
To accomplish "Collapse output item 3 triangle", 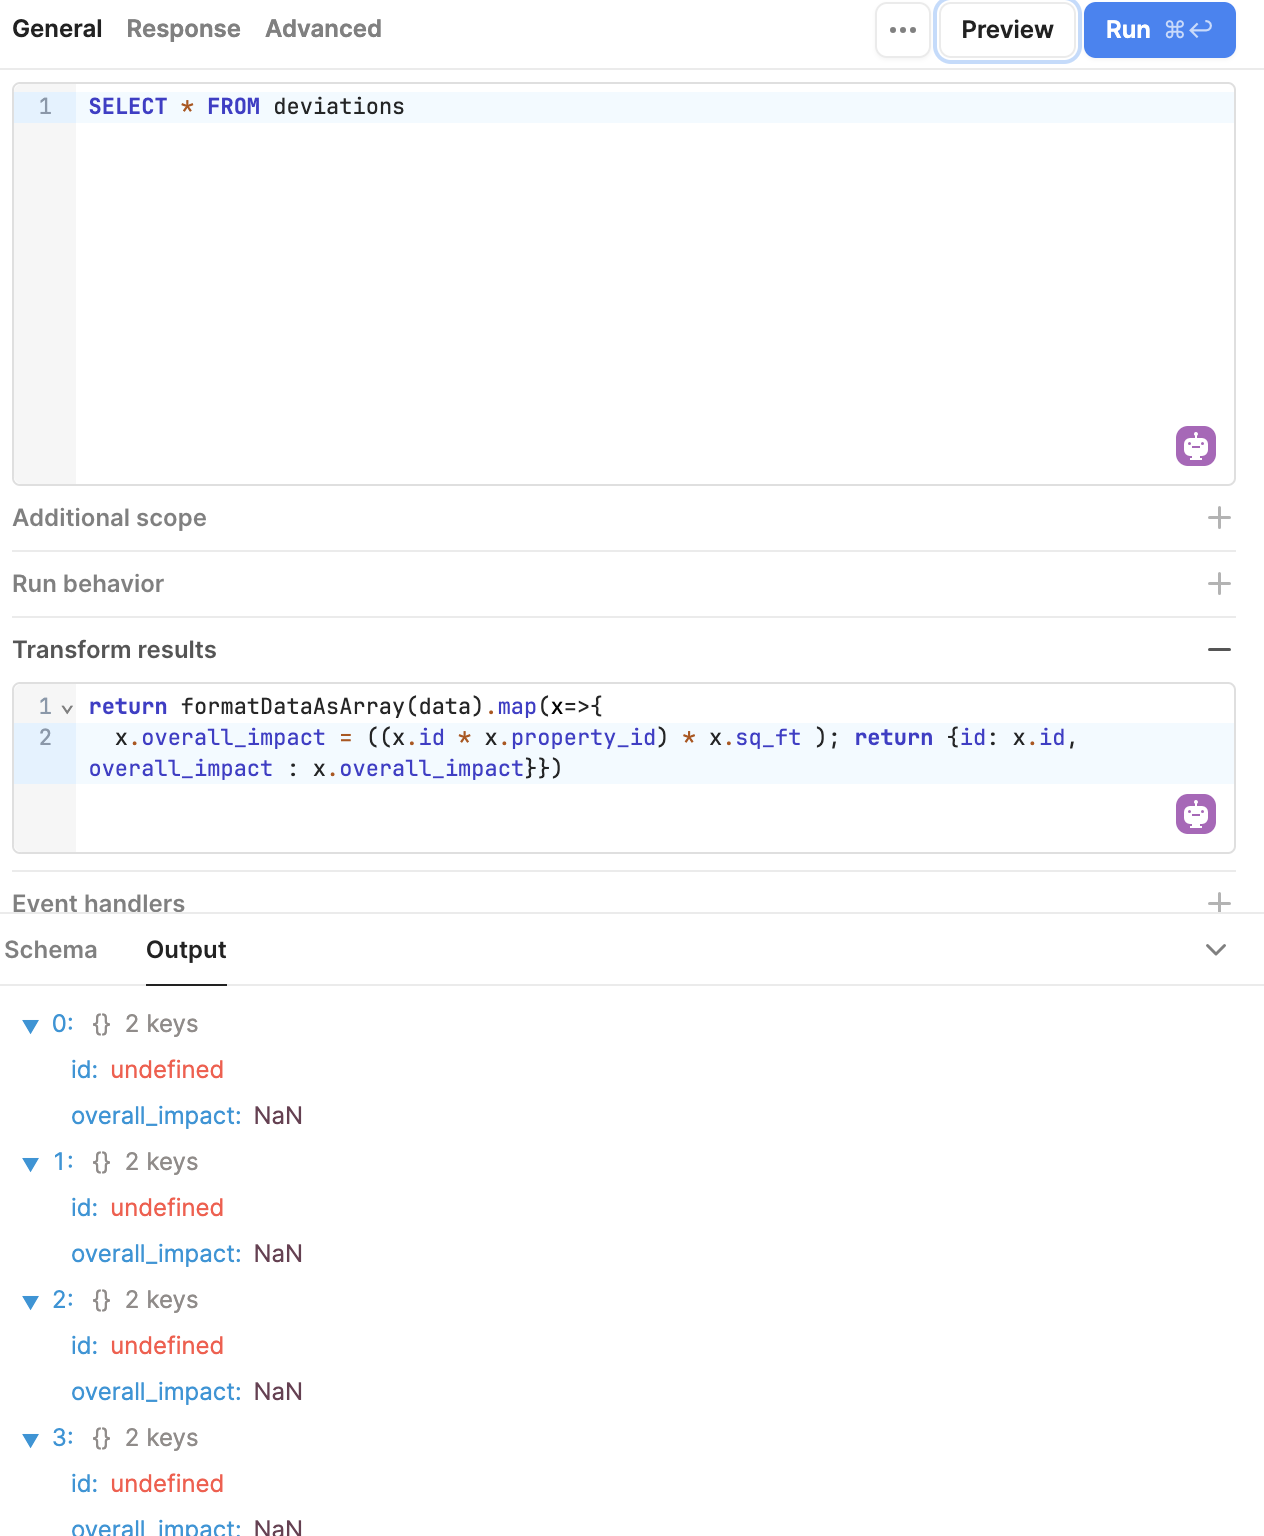I will [x=31, y=1440].
